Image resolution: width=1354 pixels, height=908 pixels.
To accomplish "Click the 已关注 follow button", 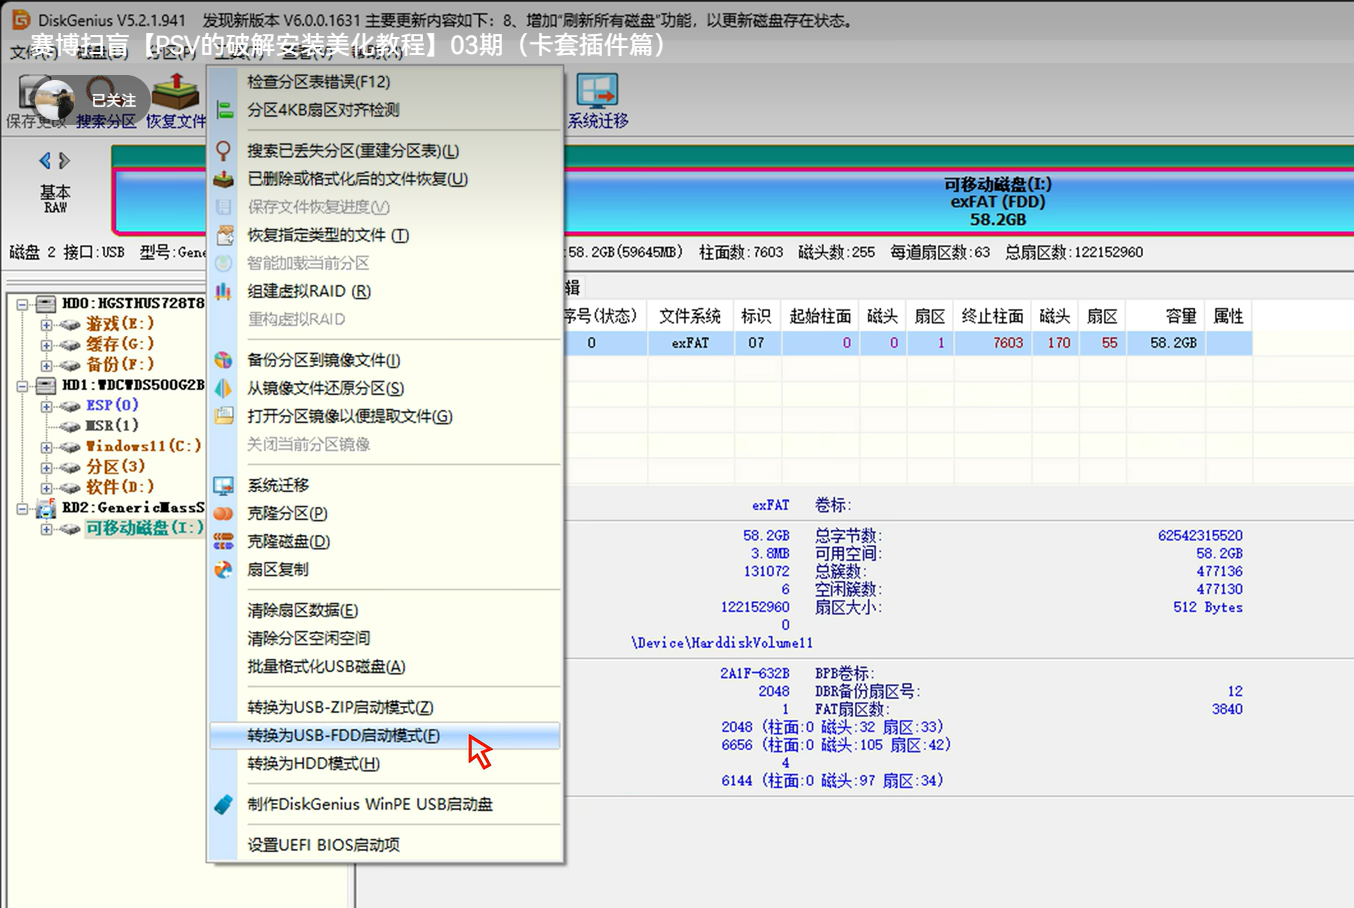I will point(112,100).
